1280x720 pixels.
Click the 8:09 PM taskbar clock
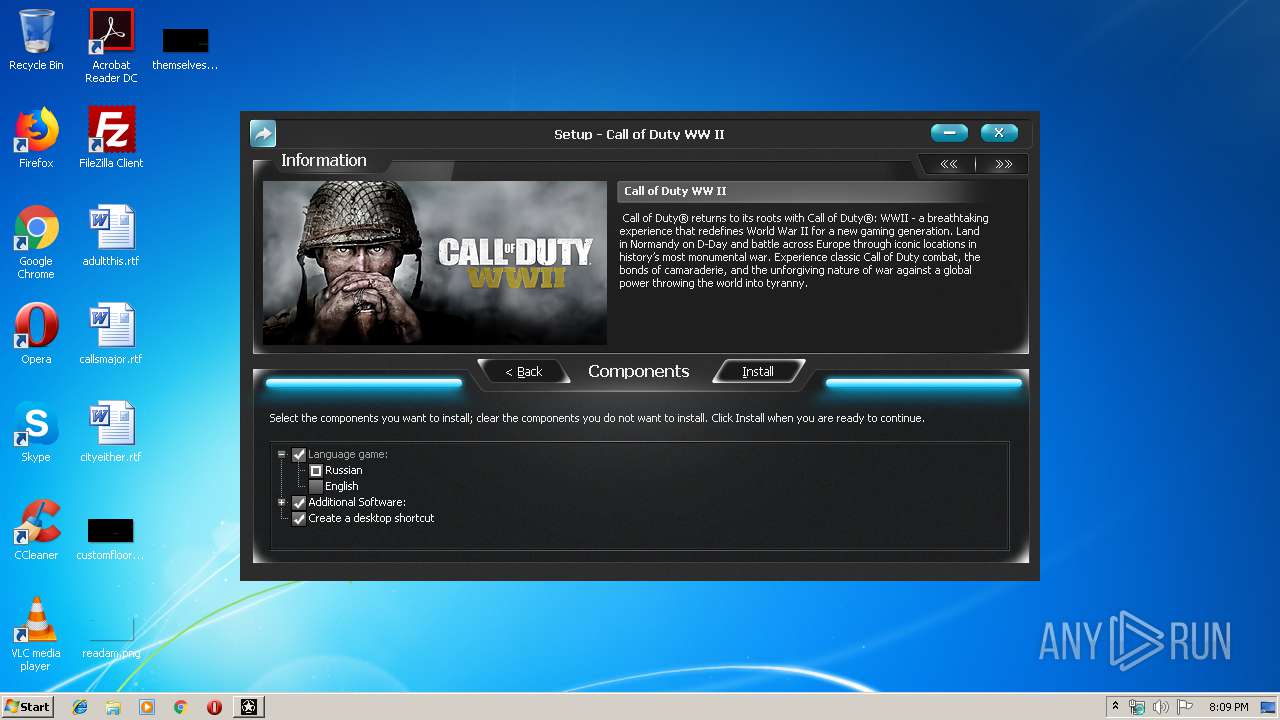(x=1228, y=707)
